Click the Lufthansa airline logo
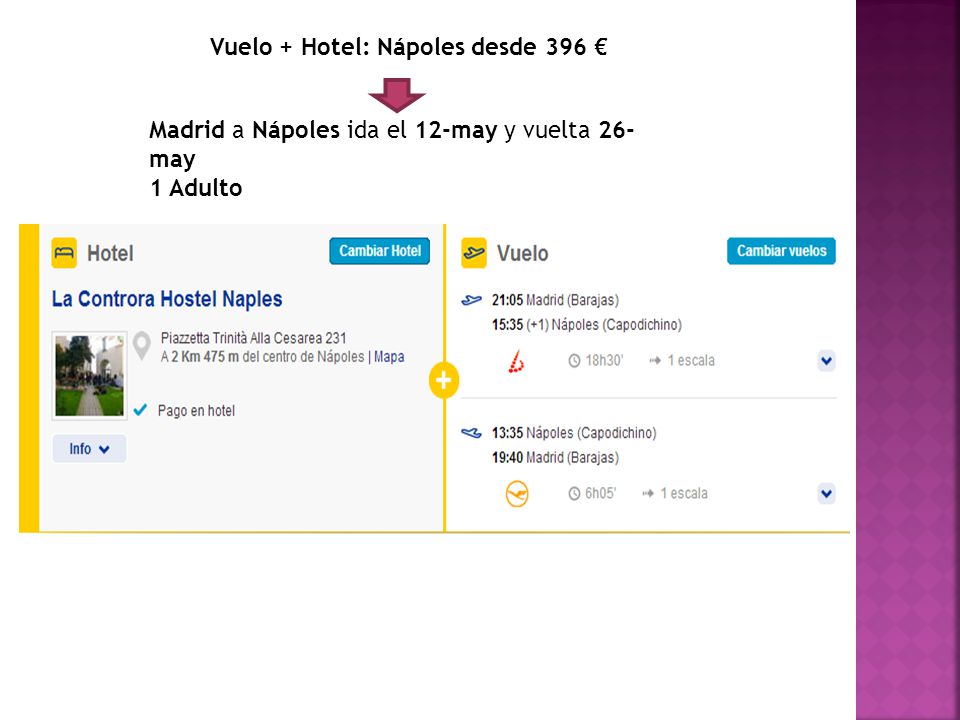960x720 pixels. coord(517,494)
